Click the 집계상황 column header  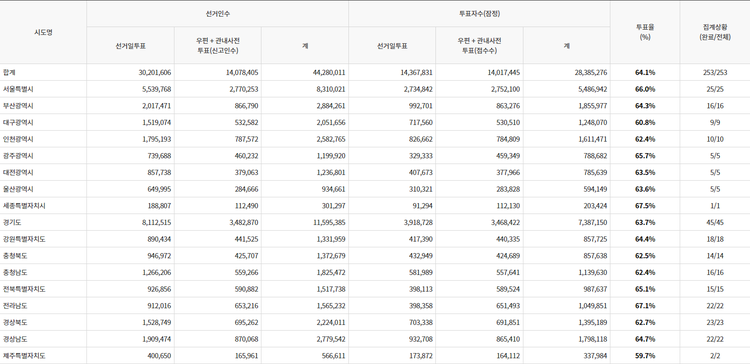coord(715,32)
